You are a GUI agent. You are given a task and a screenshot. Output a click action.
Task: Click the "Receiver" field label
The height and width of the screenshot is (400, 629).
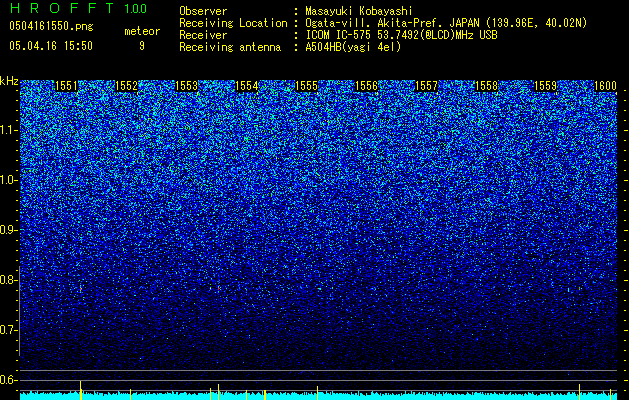pos(203,35)
